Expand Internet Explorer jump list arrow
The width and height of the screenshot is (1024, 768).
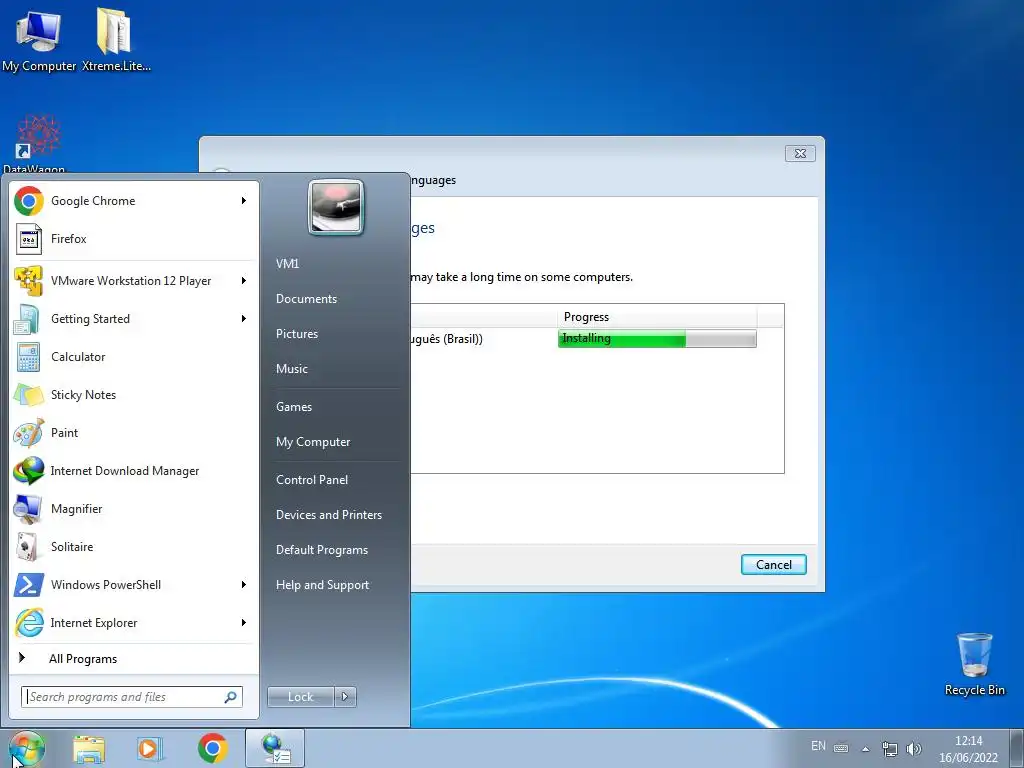click(244, 622)
